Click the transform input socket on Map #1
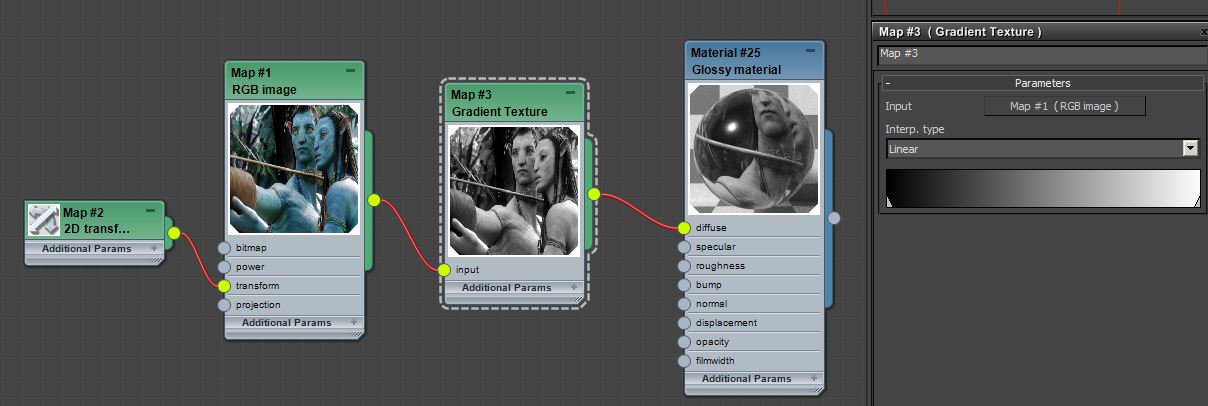 point(224,286)
